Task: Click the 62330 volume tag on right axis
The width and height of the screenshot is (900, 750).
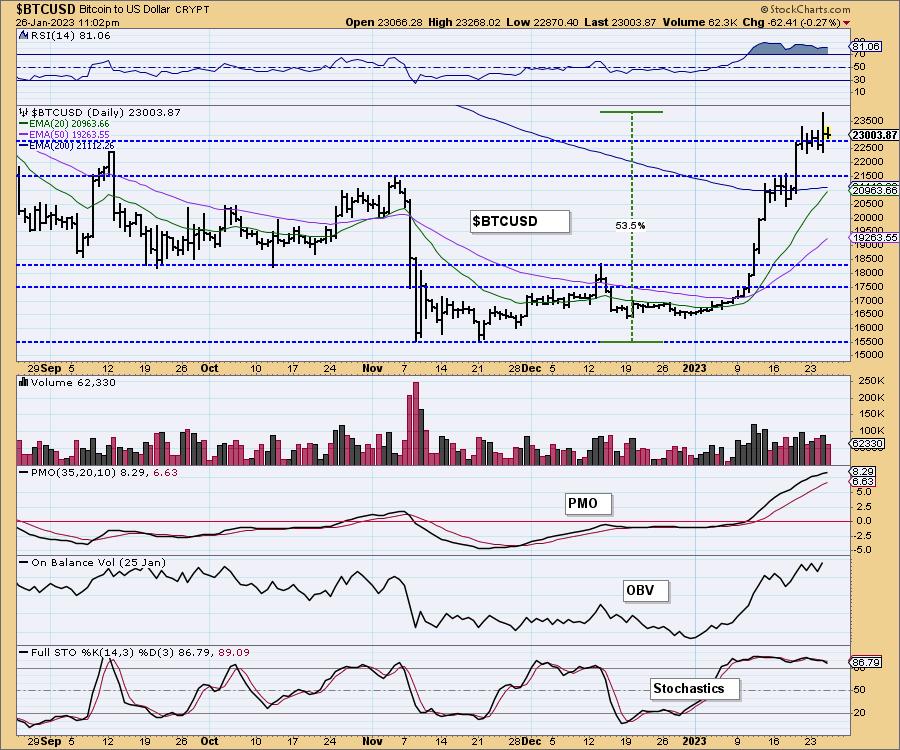Action: [867, 444]
